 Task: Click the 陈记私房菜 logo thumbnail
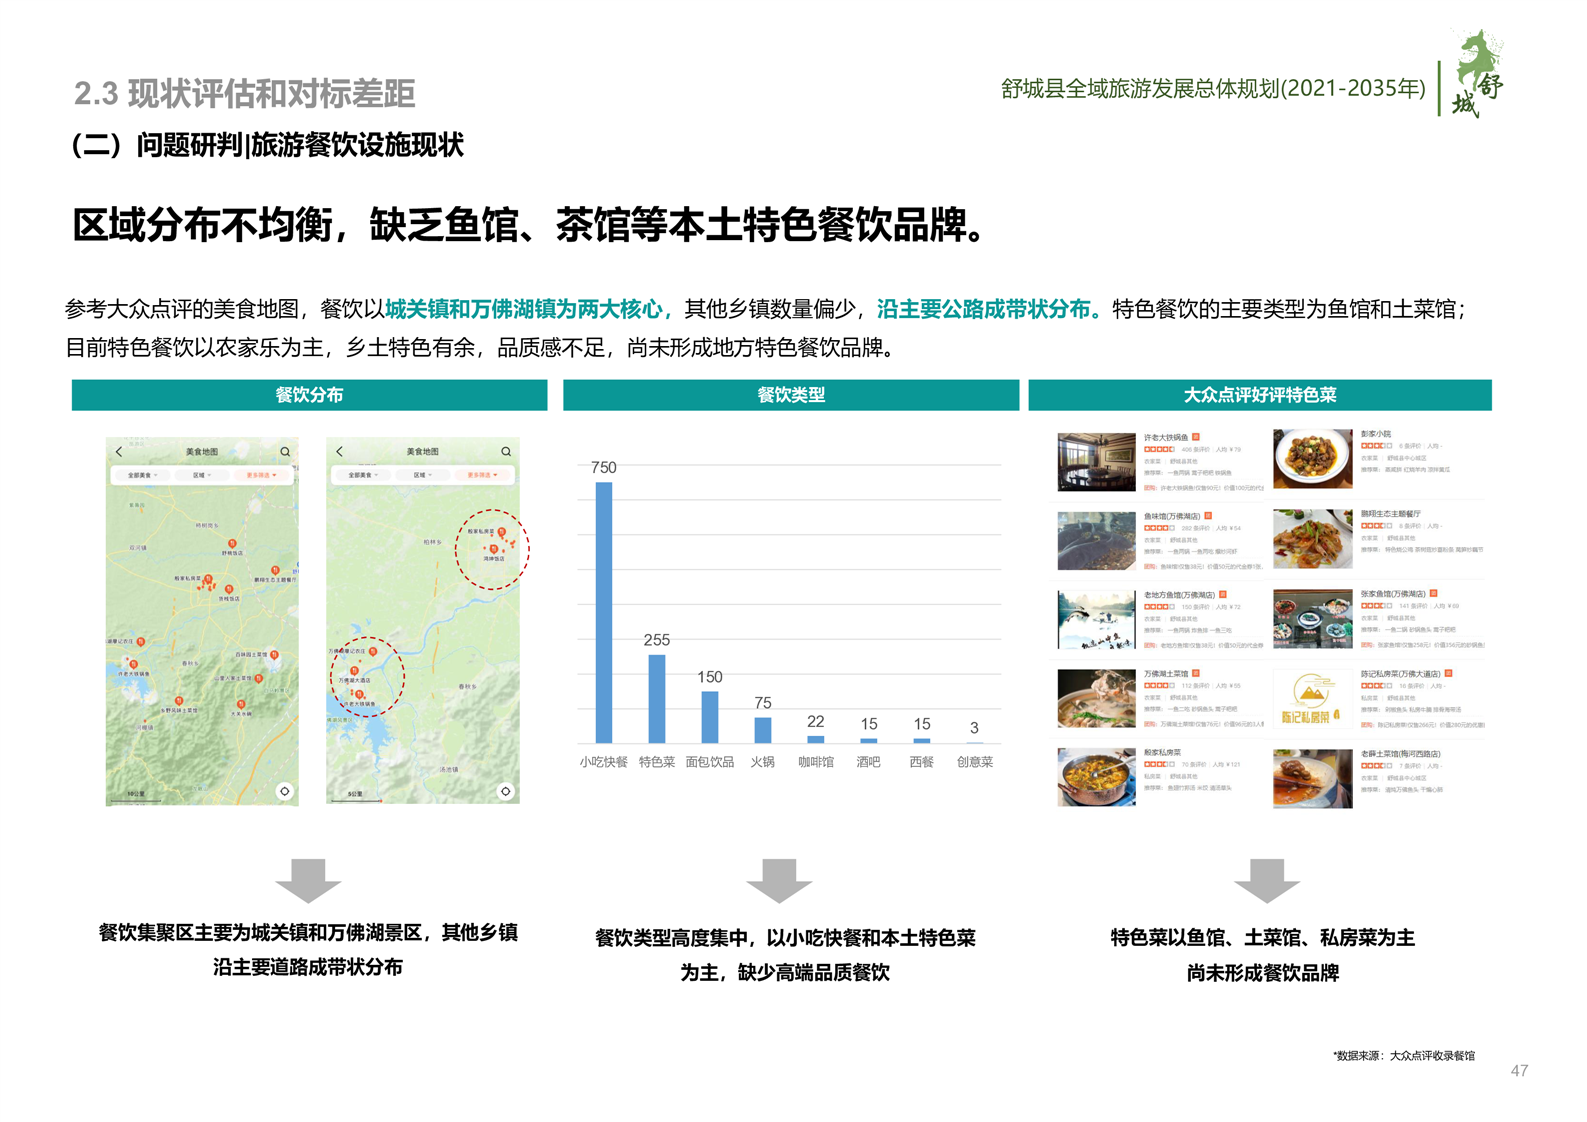coord(1311,698)
